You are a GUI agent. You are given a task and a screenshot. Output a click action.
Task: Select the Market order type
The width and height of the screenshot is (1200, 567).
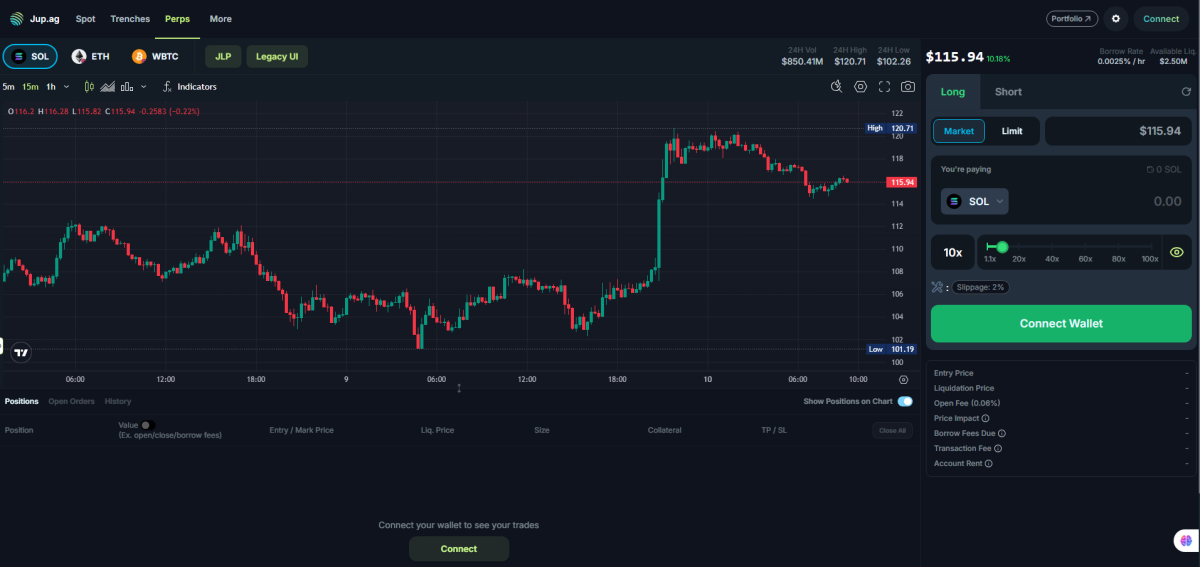tap(959, 131)
